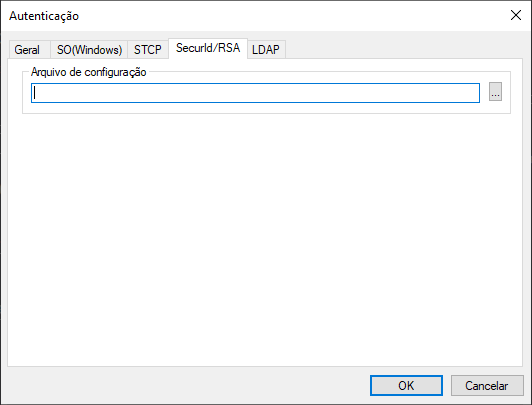
Task: Click the Arquivo de configuração group label
Action: coord(89,72)
